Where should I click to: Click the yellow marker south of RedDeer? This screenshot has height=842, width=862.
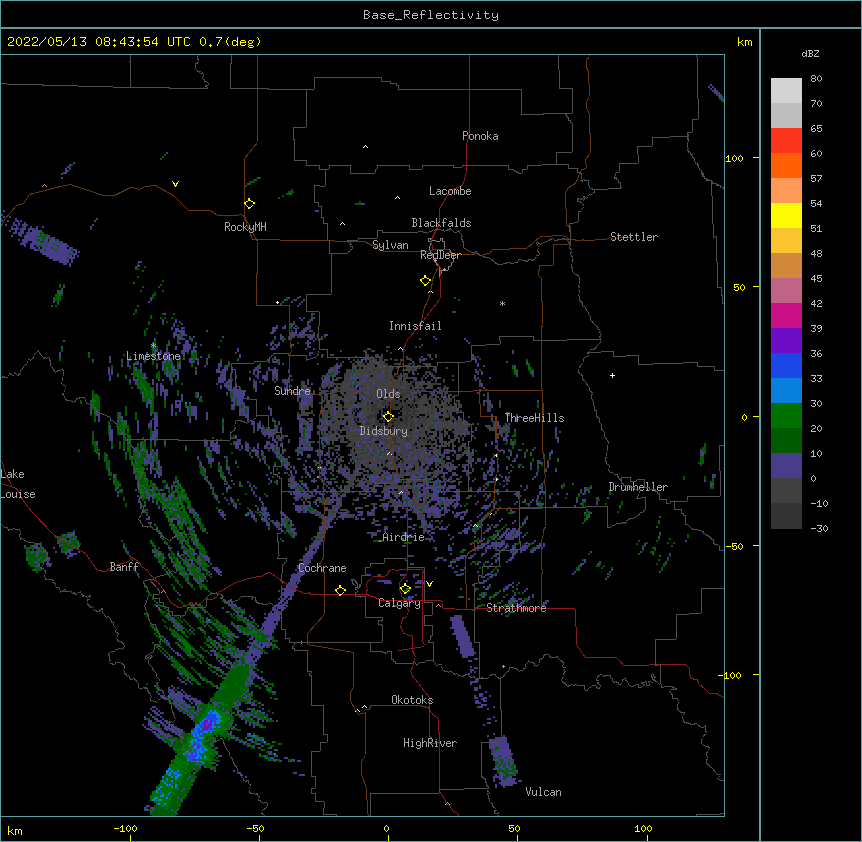[425, 281]
